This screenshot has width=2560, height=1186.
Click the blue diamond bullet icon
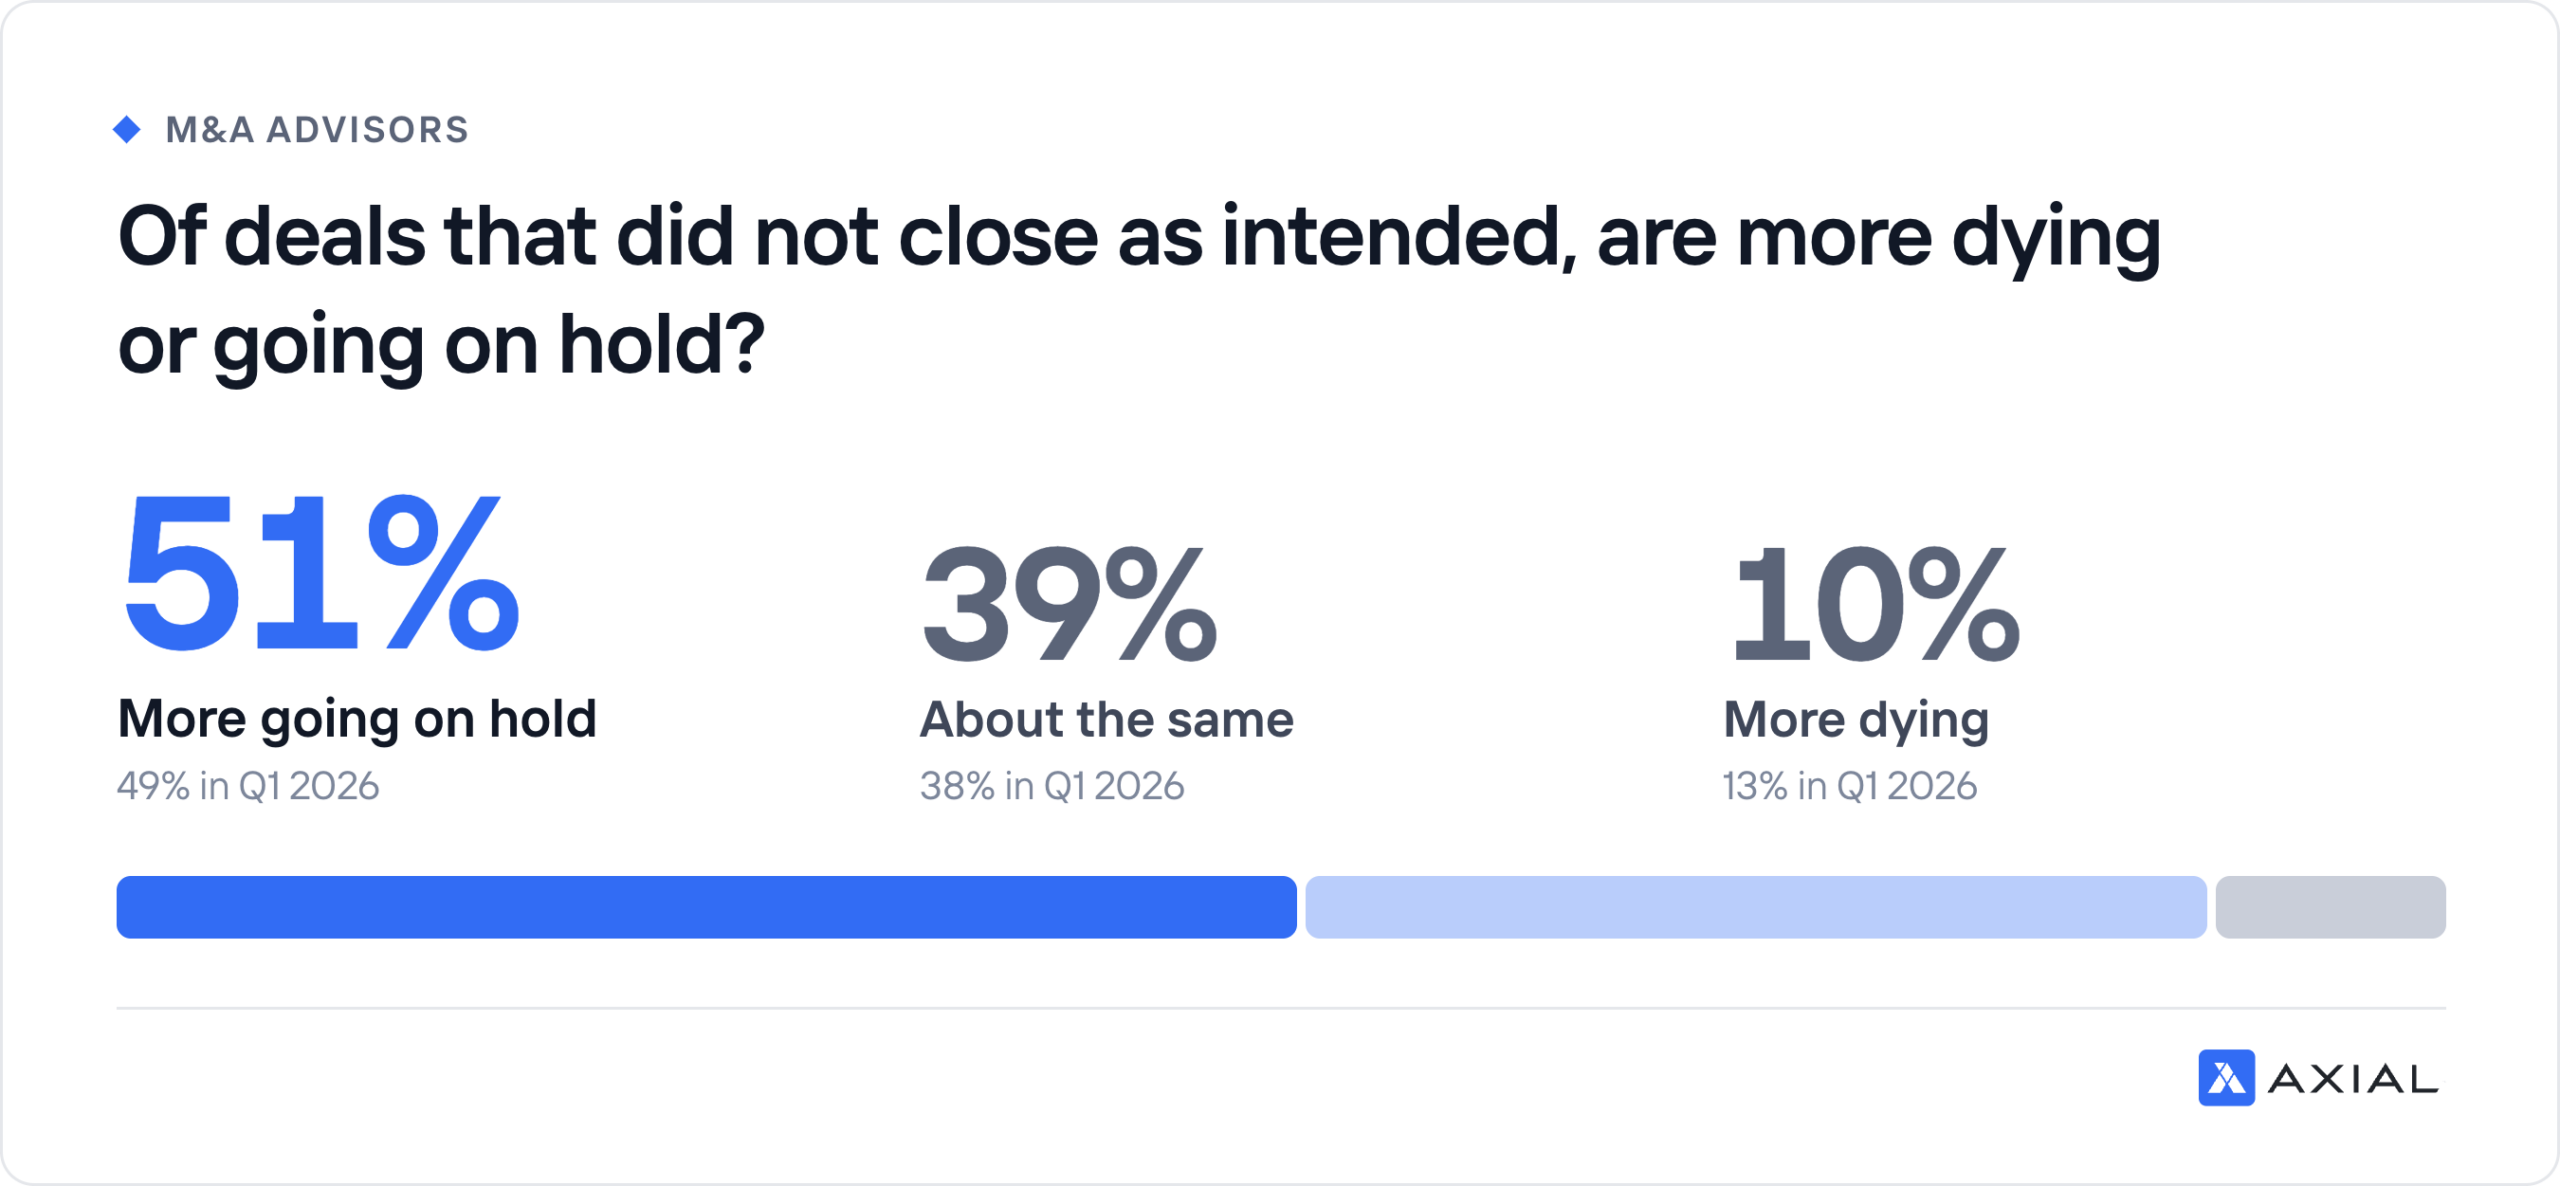pos(127,129)
